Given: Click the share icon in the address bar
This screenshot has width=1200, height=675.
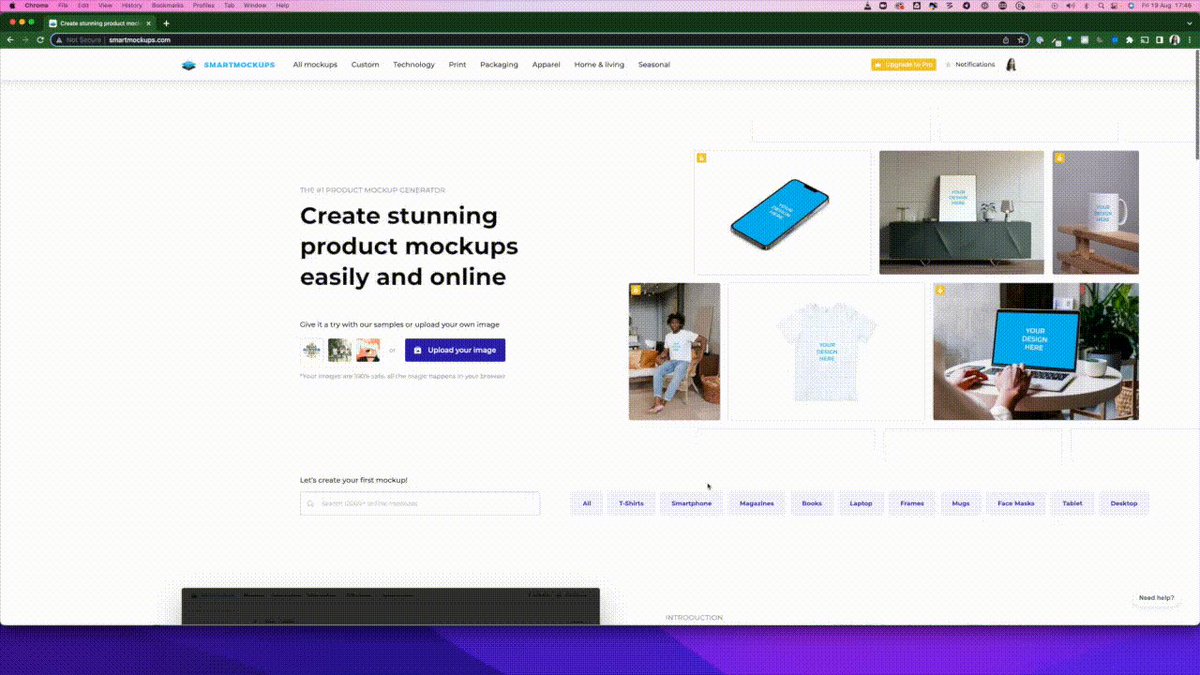Looking at the screenshot, I should [1006, 40].
